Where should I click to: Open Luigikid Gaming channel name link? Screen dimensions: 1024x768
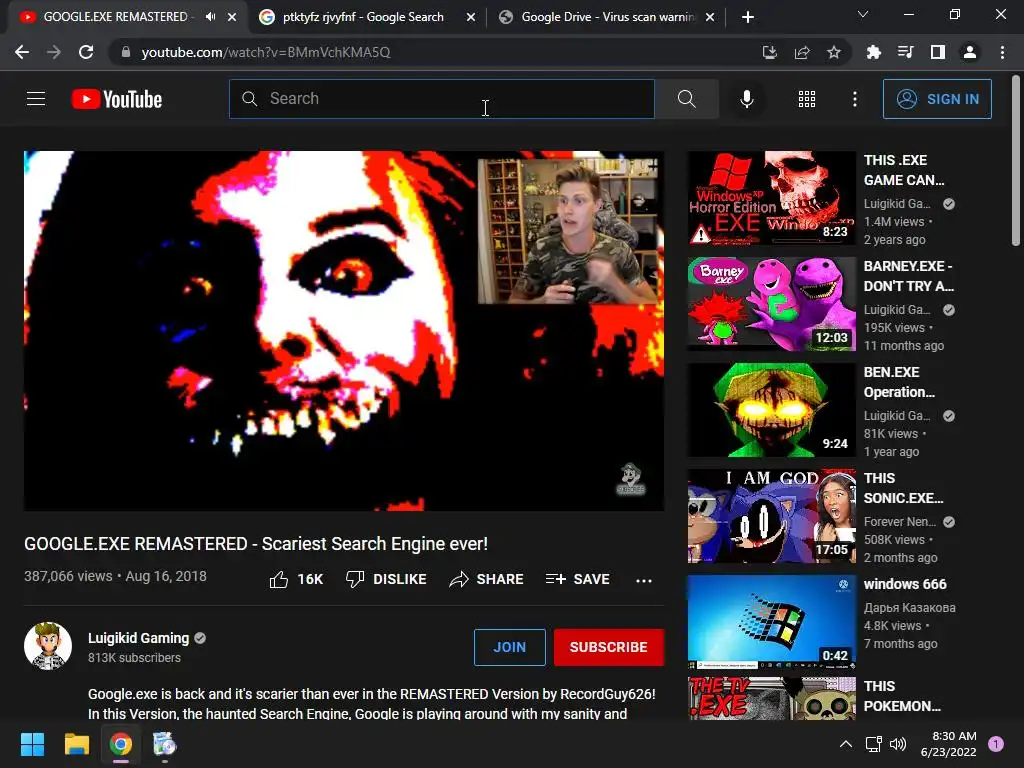click(x=138, y=638)
